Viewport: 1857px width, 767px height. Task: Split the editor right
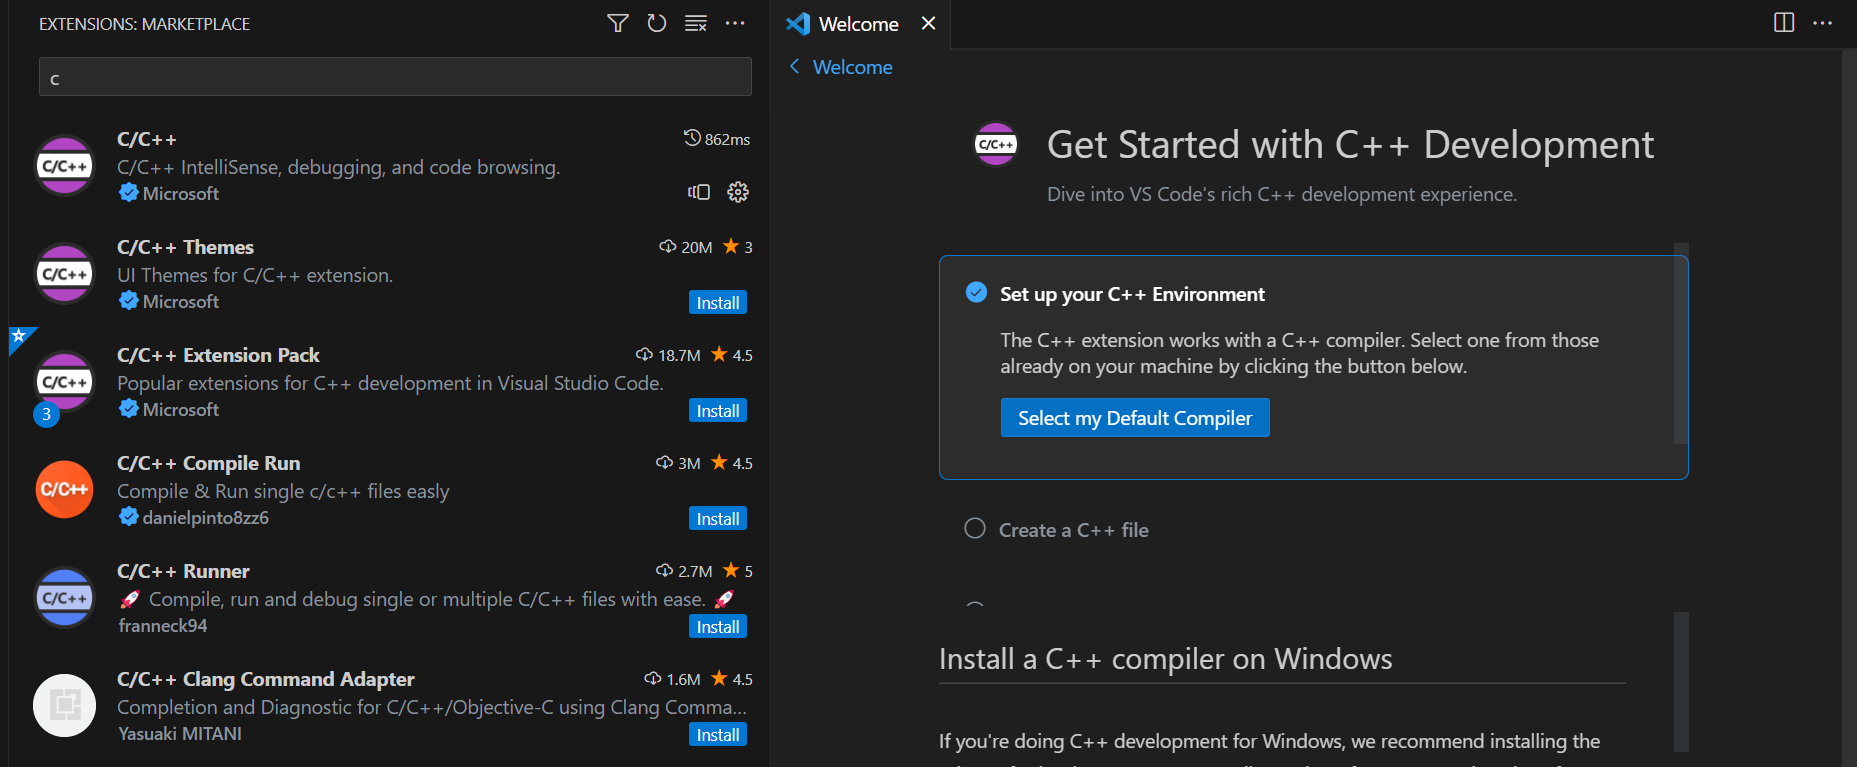tap(1784, 22)
